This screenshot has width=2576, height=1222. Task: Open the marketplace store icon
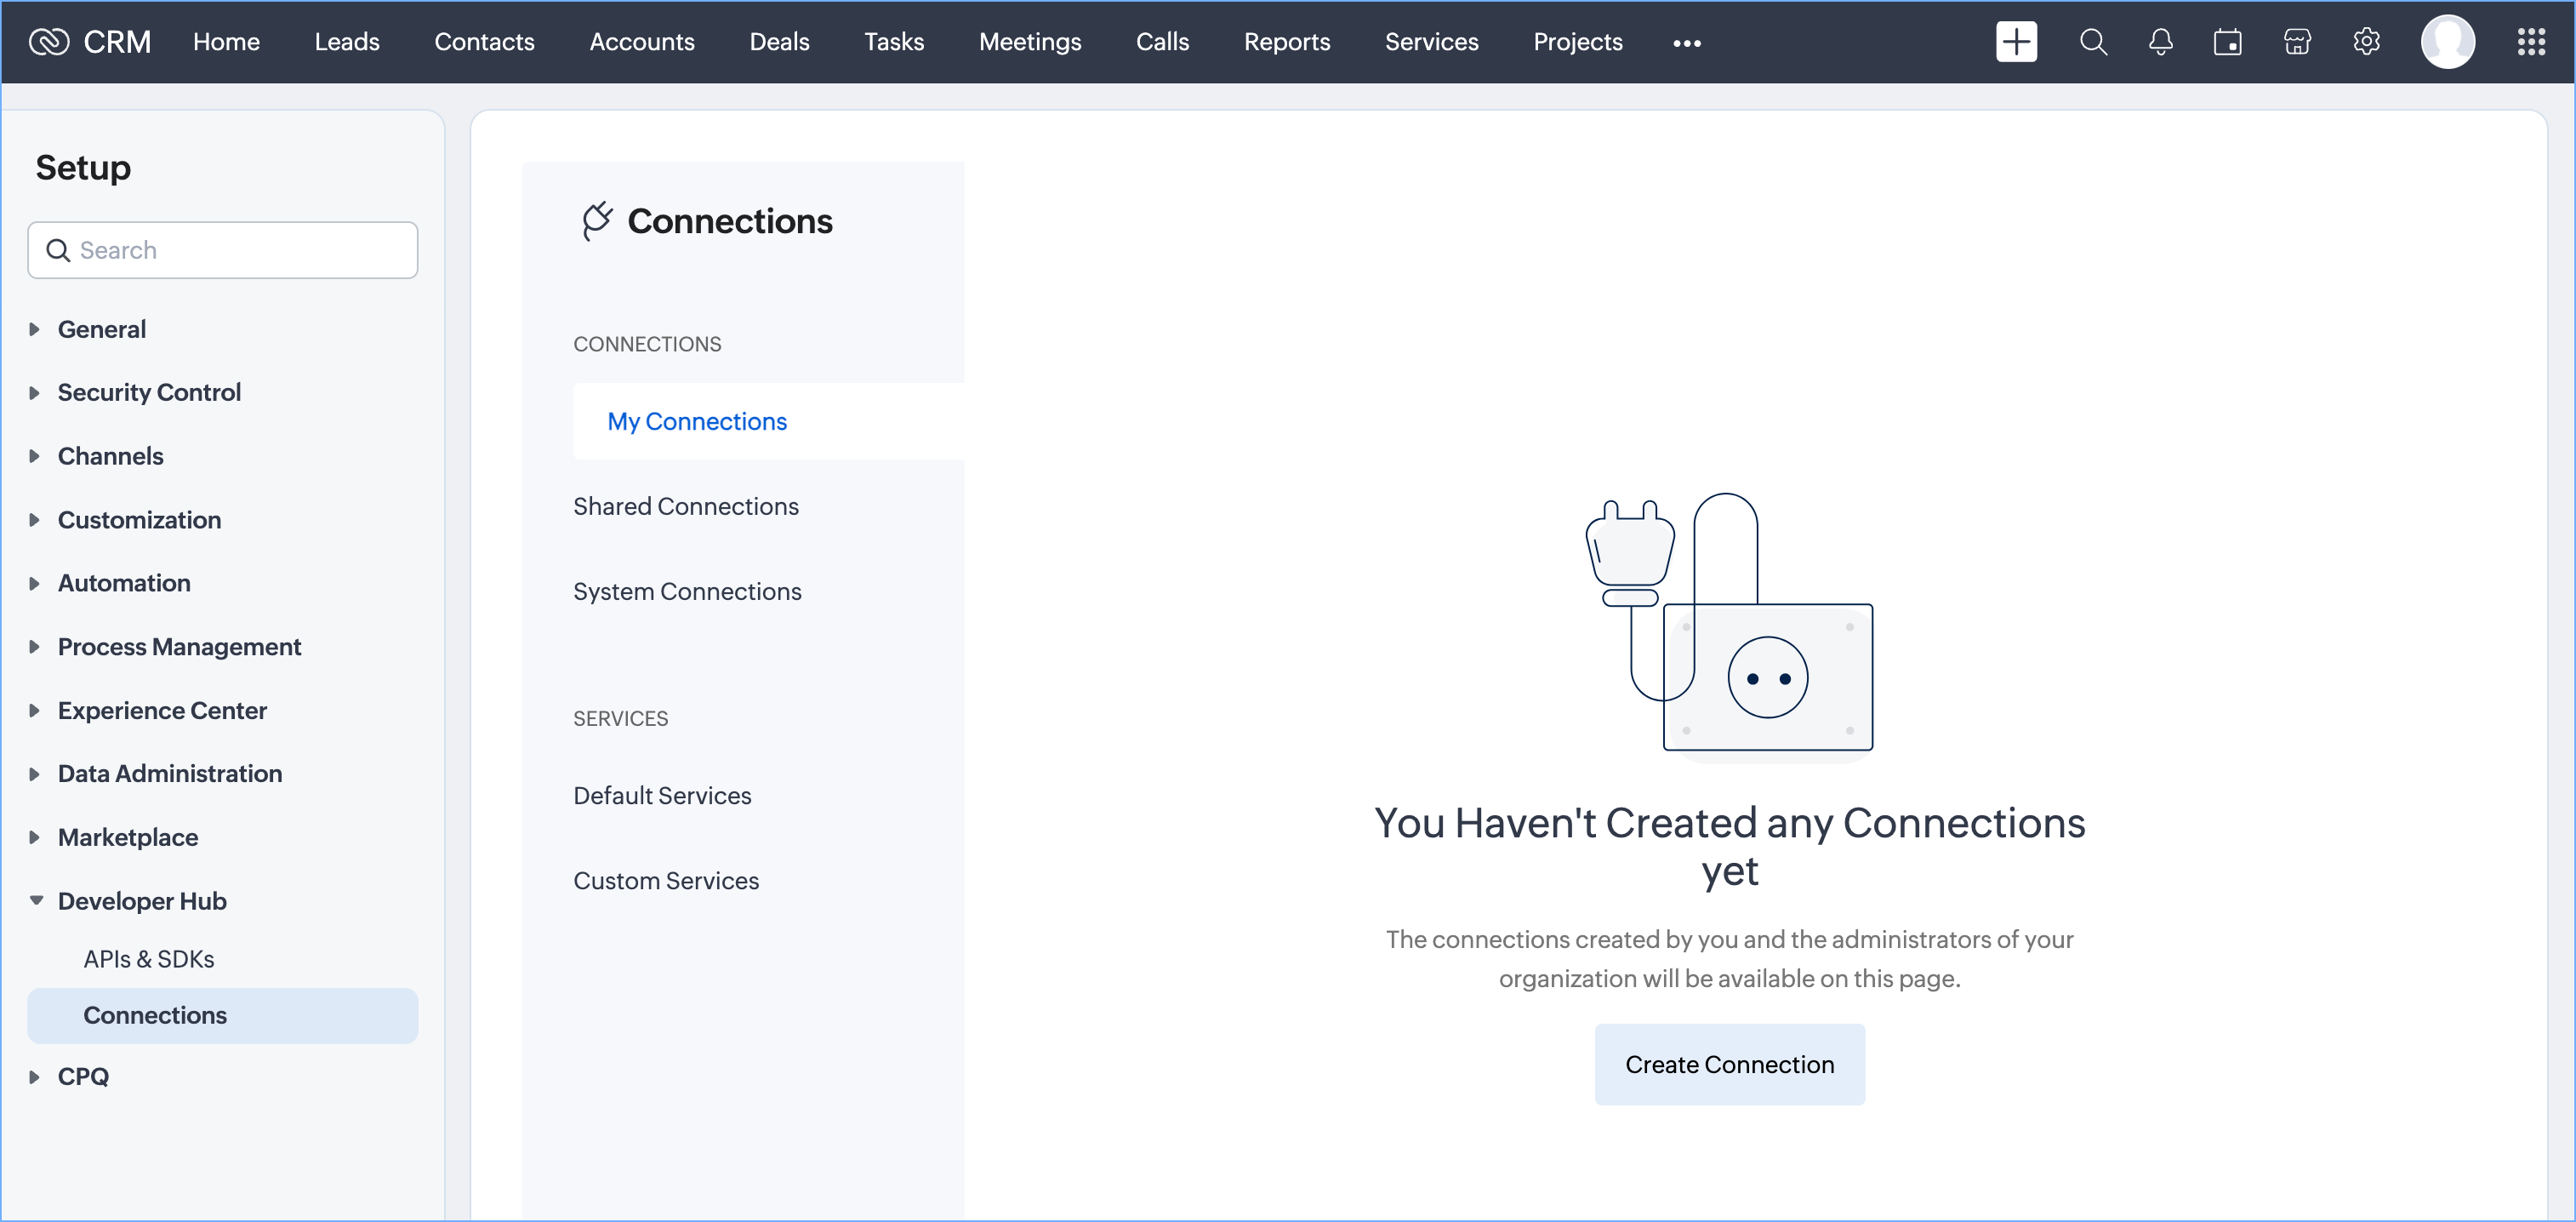point(2297,42)
